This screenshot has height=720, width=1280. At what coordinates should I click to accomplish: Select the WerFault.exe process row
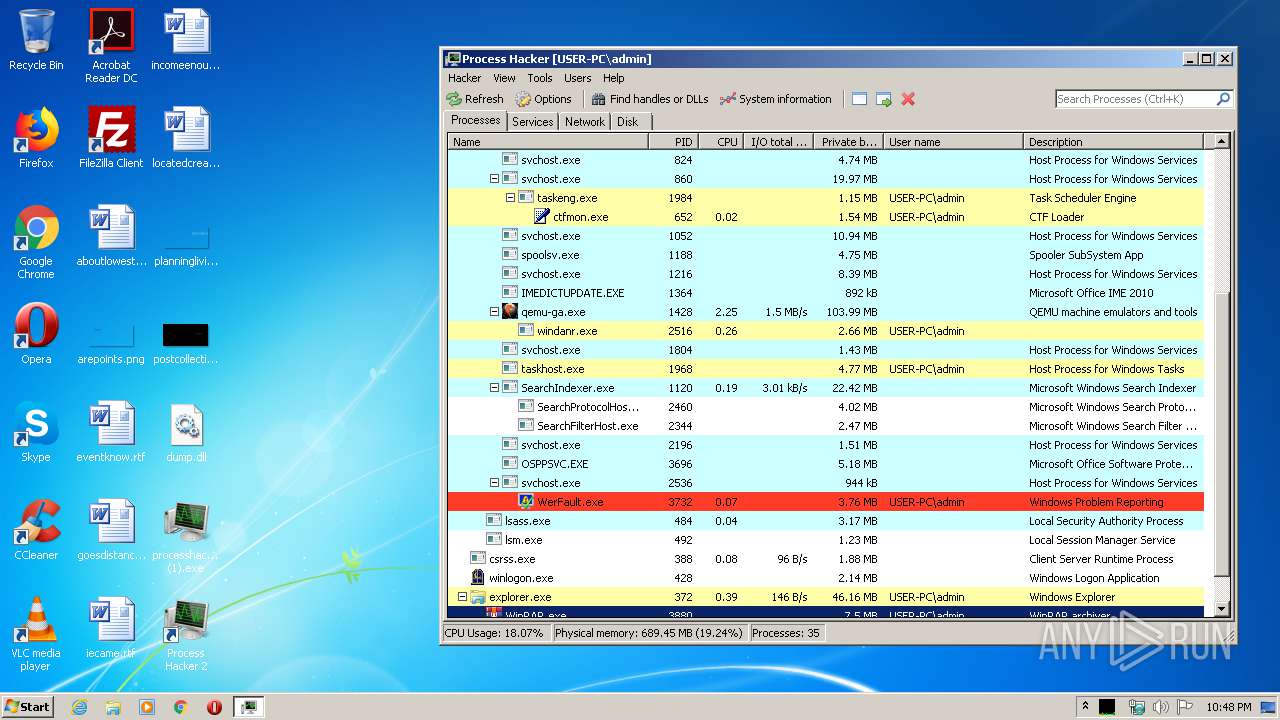(x=826, y=502)
